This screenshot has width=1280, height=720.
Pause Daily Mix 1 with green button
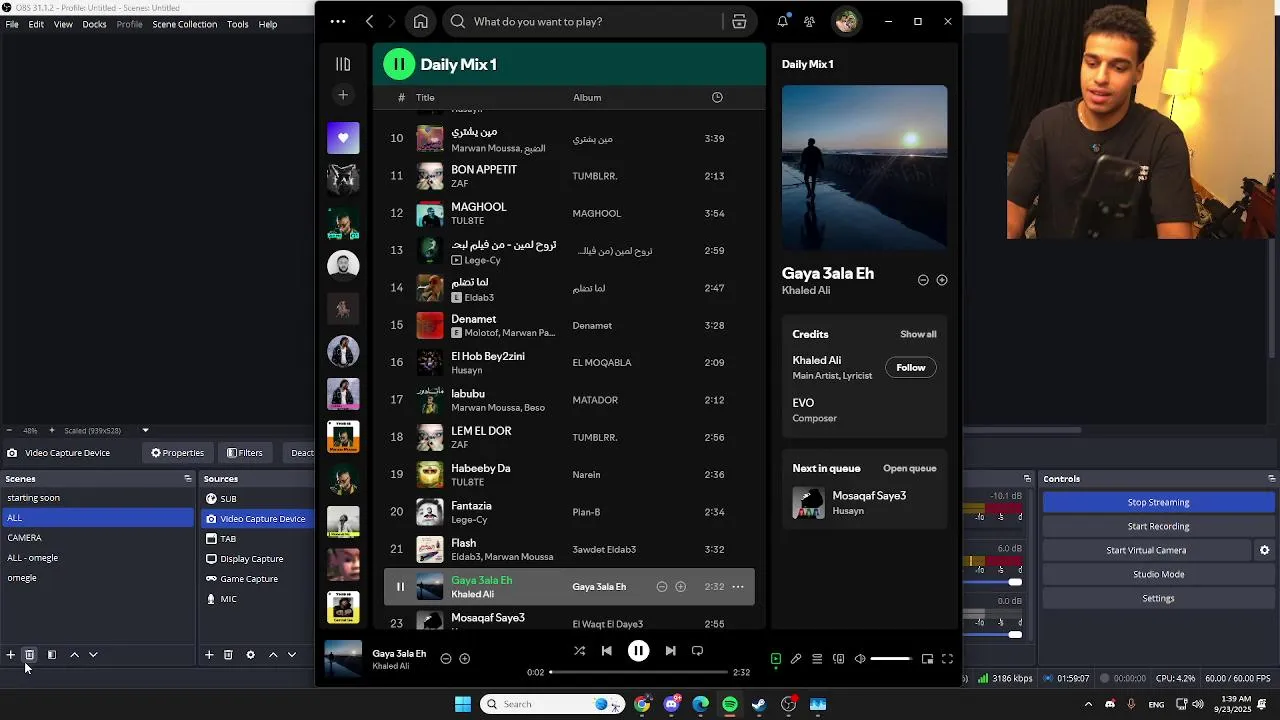click(399, 64)
